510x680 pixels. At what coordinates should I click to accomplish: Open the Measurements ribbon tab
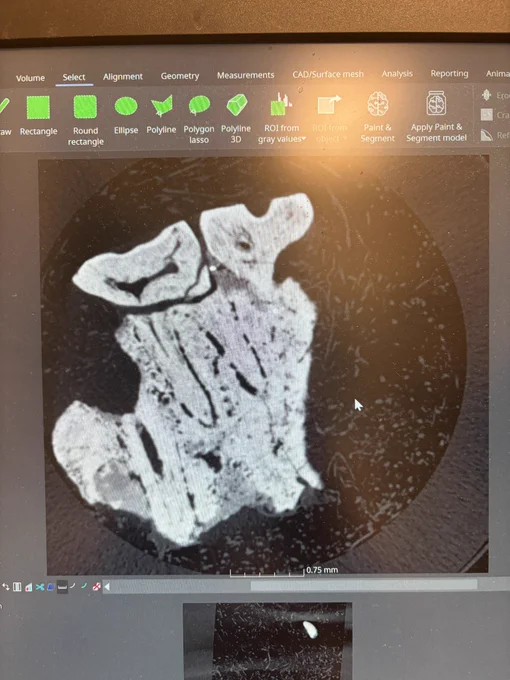coord(245,75)
